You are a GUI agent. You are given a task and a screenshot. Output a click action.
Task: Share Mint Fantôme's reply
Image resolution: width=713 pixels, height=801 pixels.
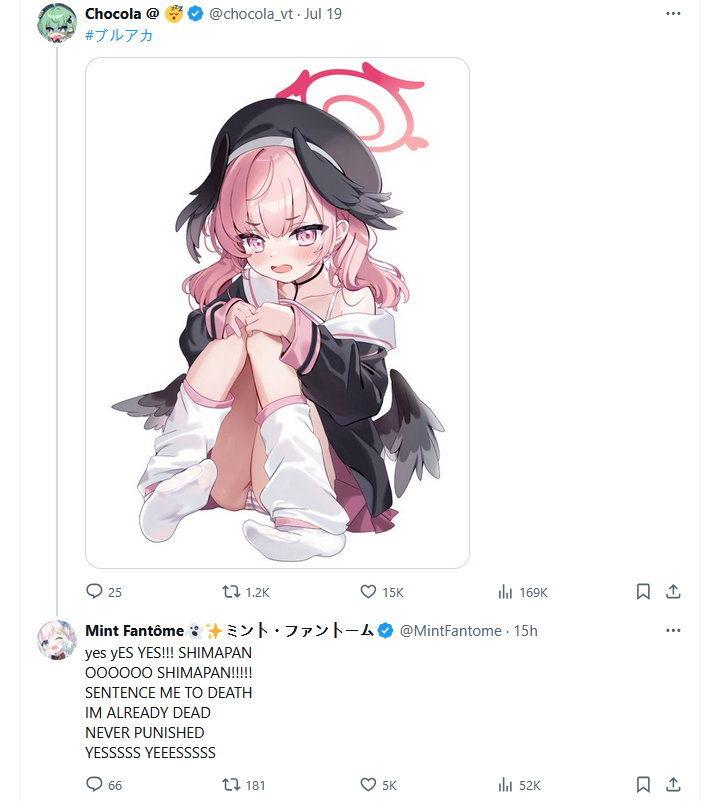[x=673, y=784]
